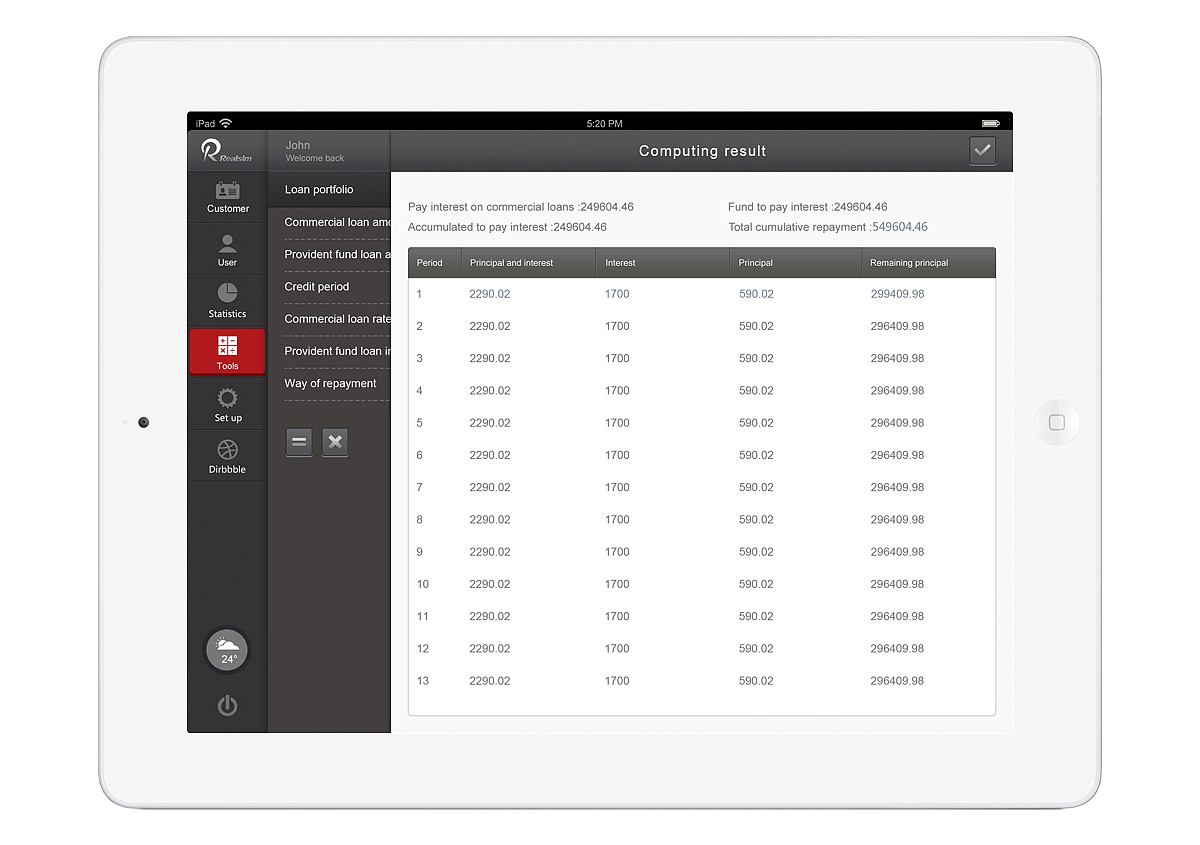
Task: Tap Pay interest on commercial loans text
Action: click(521, 207)
